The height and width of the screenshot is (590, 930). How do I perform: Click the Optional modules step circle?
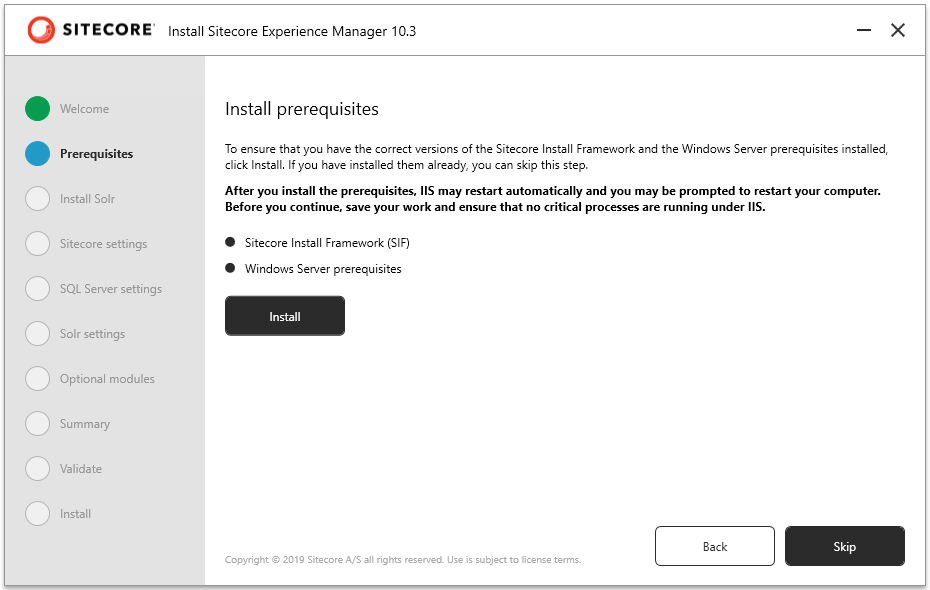[x=37, y=379]
